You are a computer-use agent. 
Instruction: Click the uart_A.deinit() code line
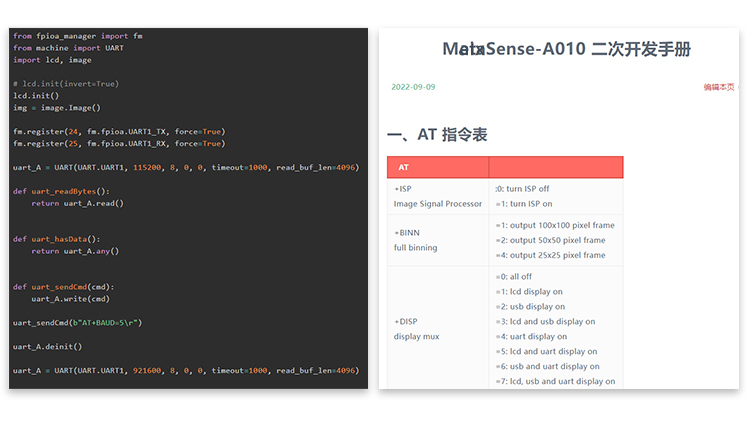47,346
